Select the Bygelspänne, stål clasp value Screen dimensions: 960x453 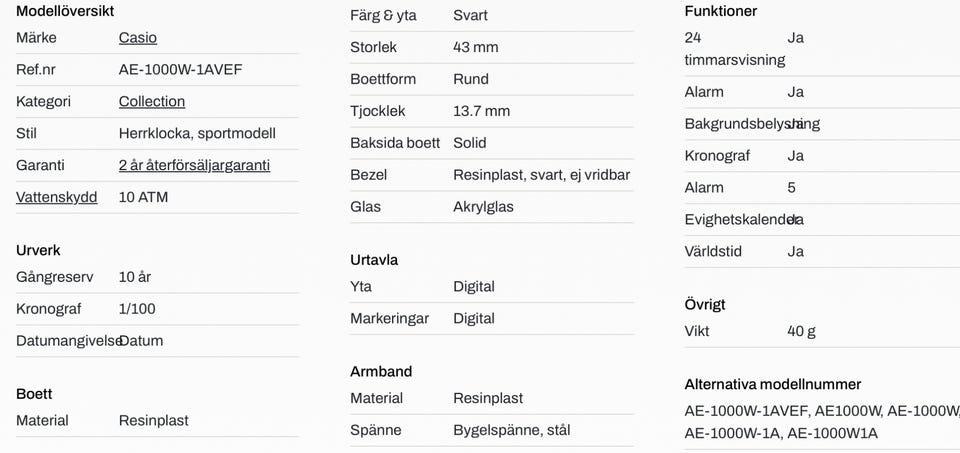pyautogui.click(x=512, y=430)
